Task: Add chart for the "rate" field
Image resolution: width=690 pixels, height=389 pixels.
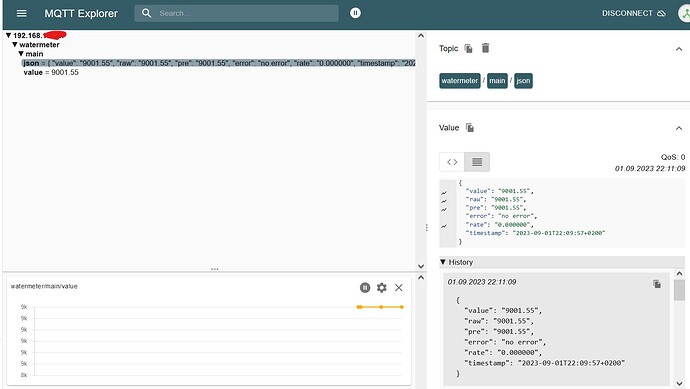Action: point(444,226)
